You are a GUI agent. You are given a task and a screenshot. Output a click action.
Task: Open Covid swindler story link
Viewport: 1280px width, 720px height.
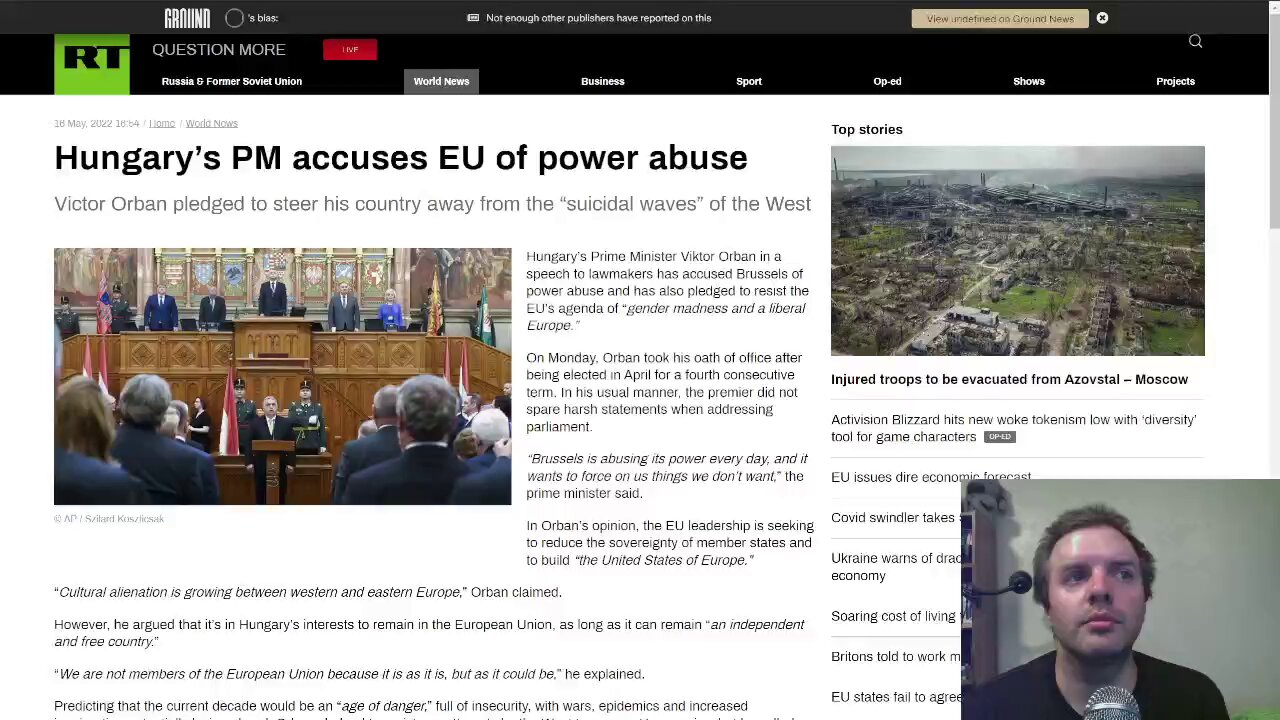click(x=894, y=517)
